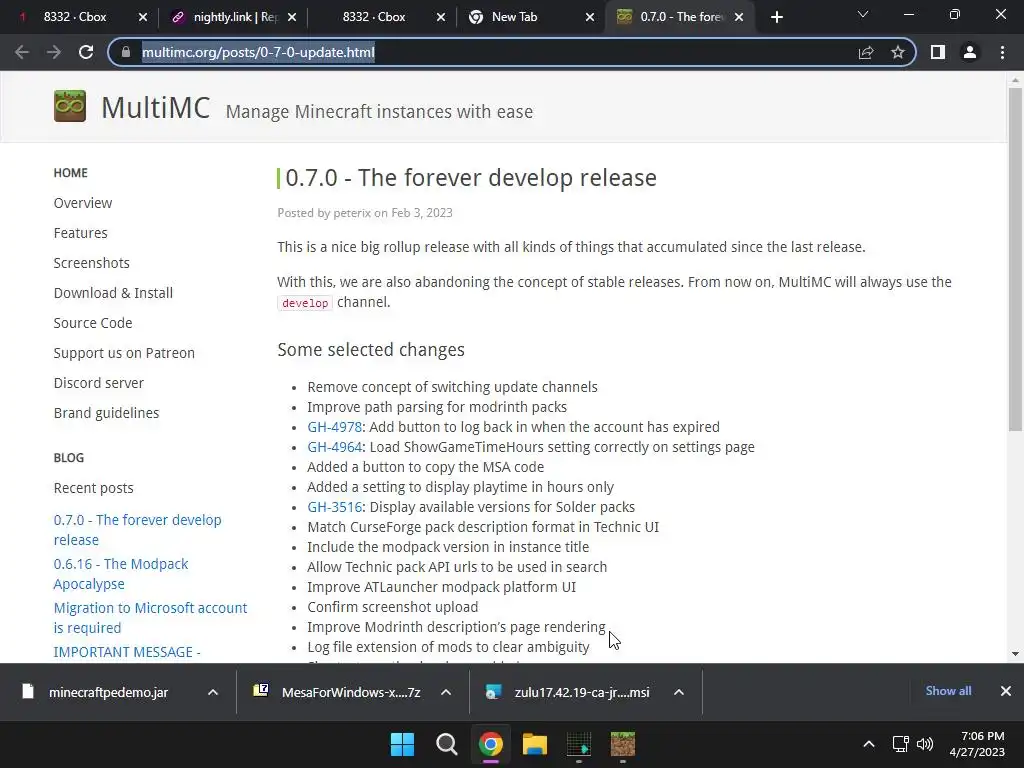Click the MultiMC logo icon
The width and height of the screenshot is (1024, 768).
click(70, 106)
